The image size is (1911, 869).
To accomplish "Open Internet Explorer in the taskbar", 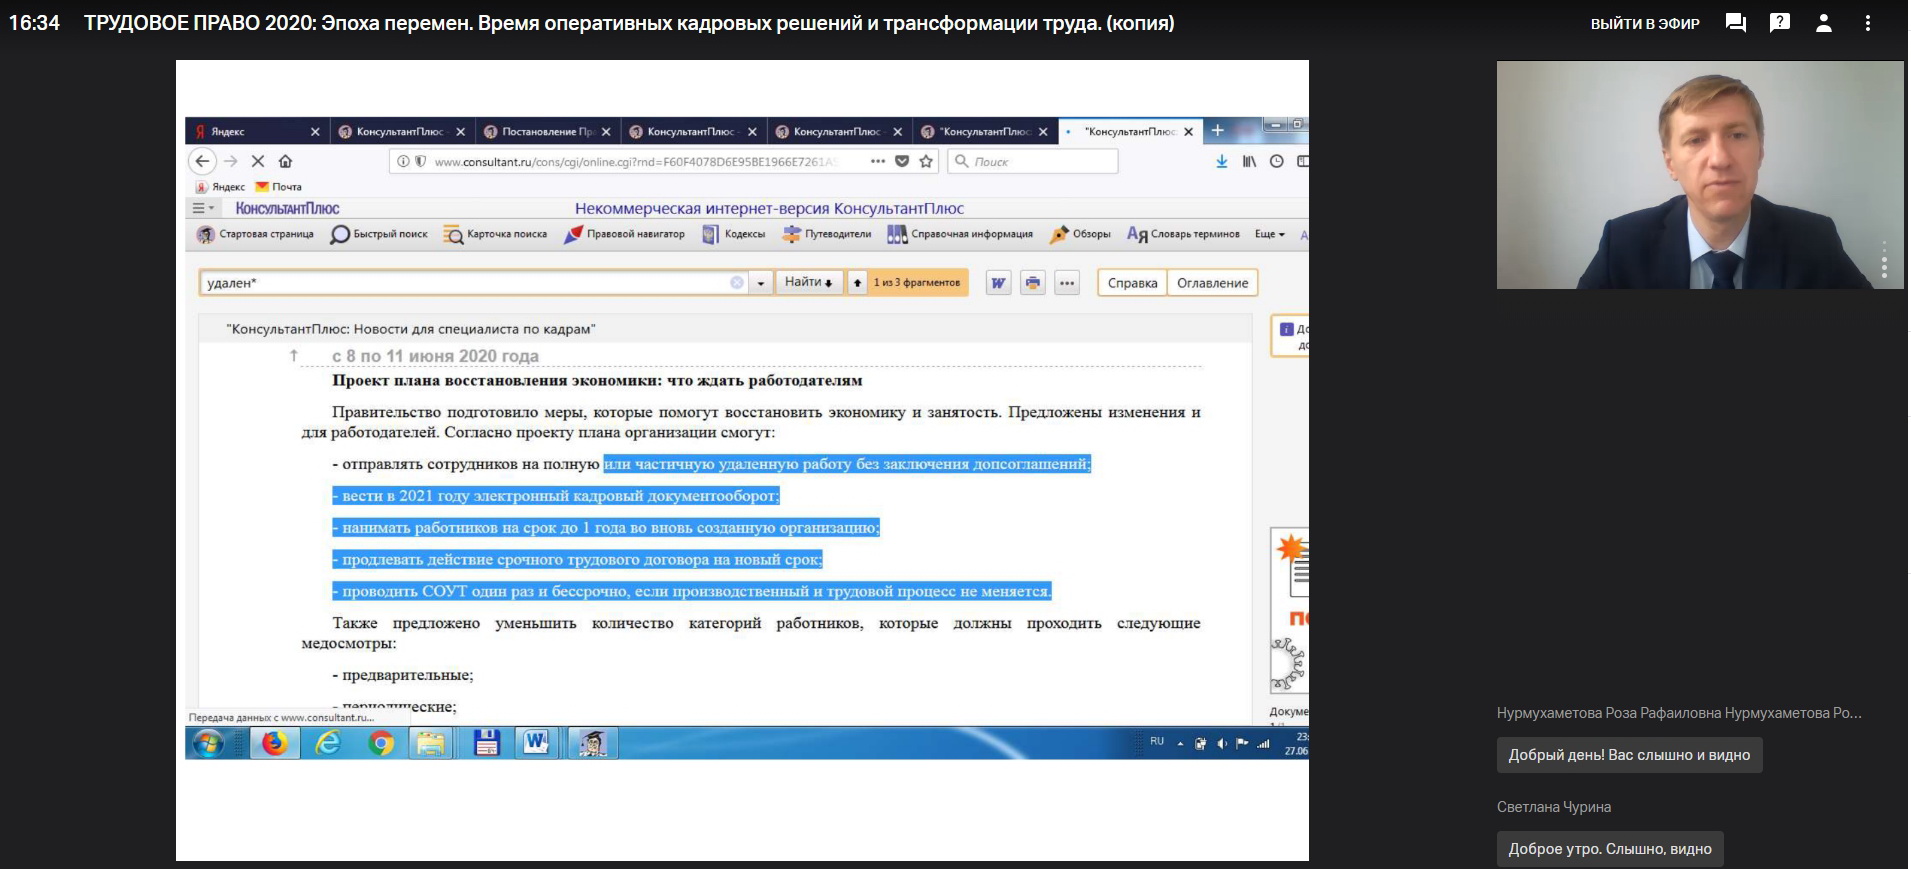I will tap(328, 743).
